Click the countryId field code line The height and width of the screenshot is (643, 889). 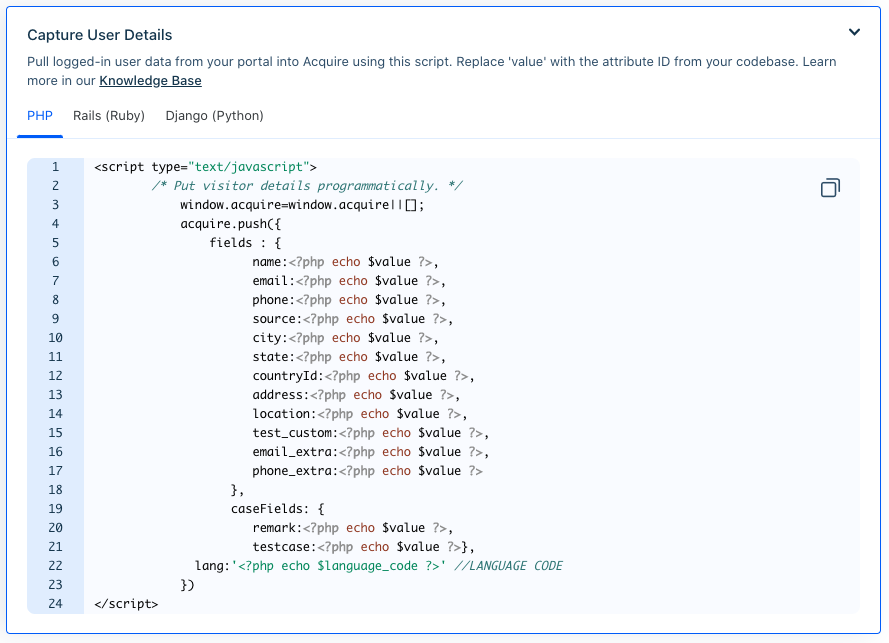[363, 375]
